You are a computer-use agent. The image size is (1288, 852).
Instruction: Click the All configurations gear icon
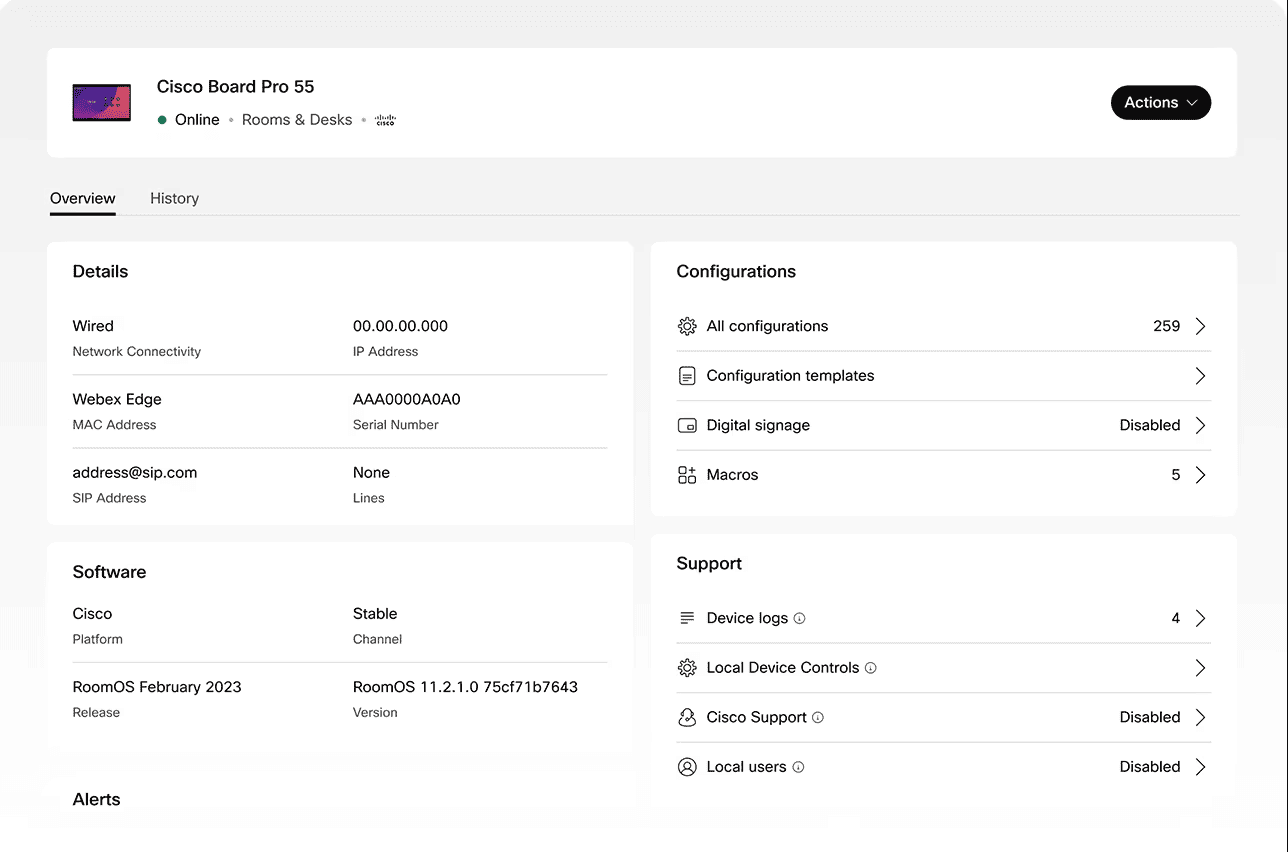(687, 326)
